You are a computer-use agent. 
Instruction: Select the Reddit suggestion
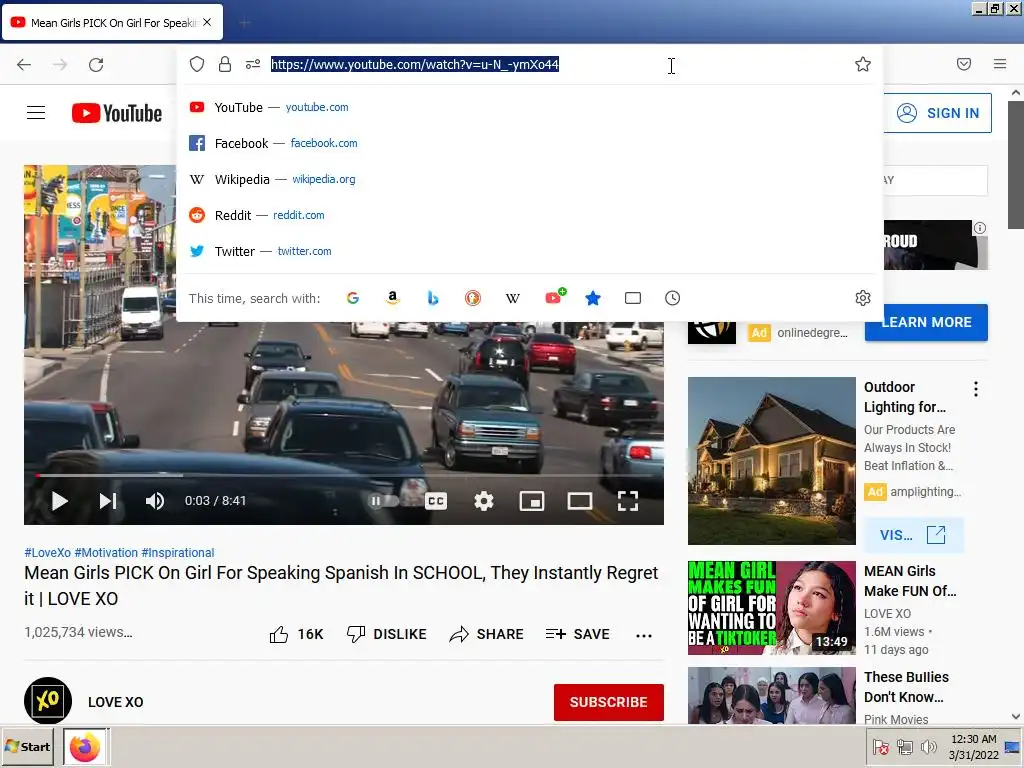point(529,215)
